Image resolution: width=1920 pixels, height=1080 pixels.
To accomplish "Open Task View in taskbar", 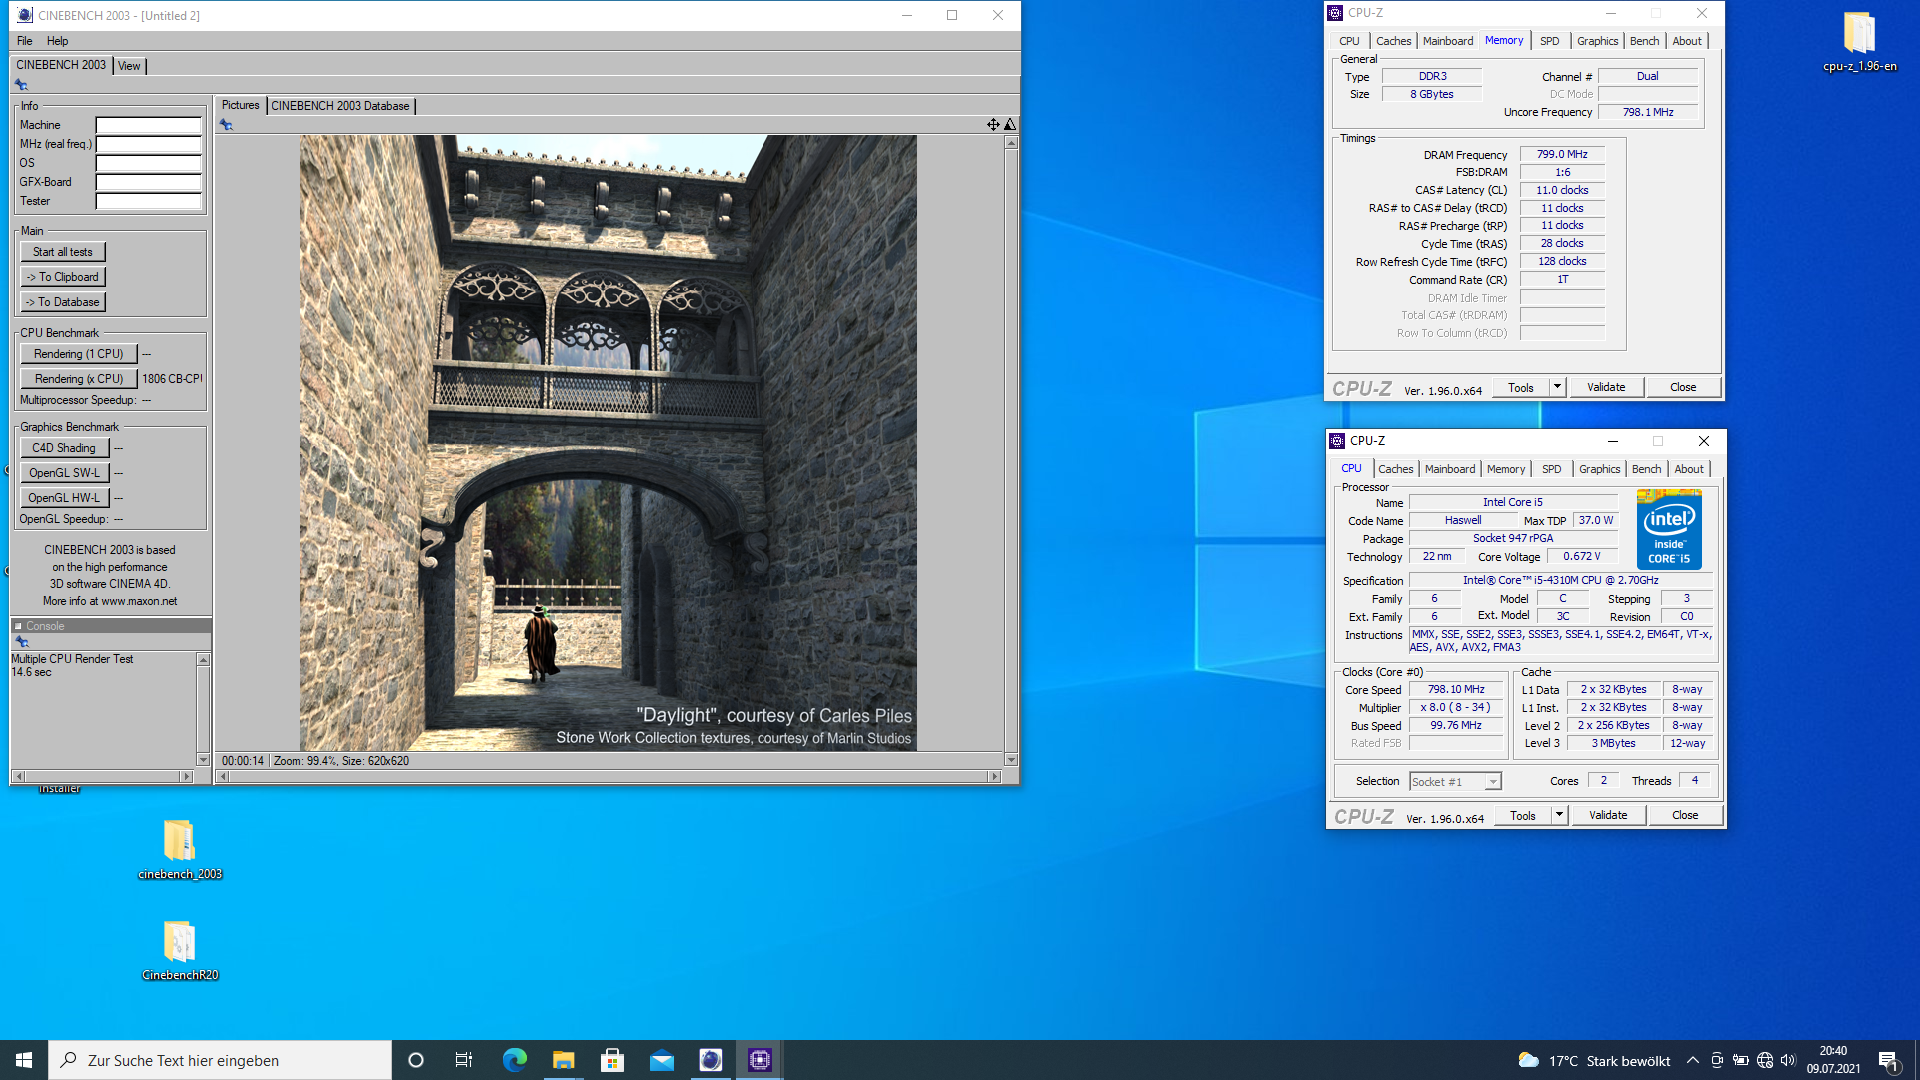I will click(x=464, y=1060).
